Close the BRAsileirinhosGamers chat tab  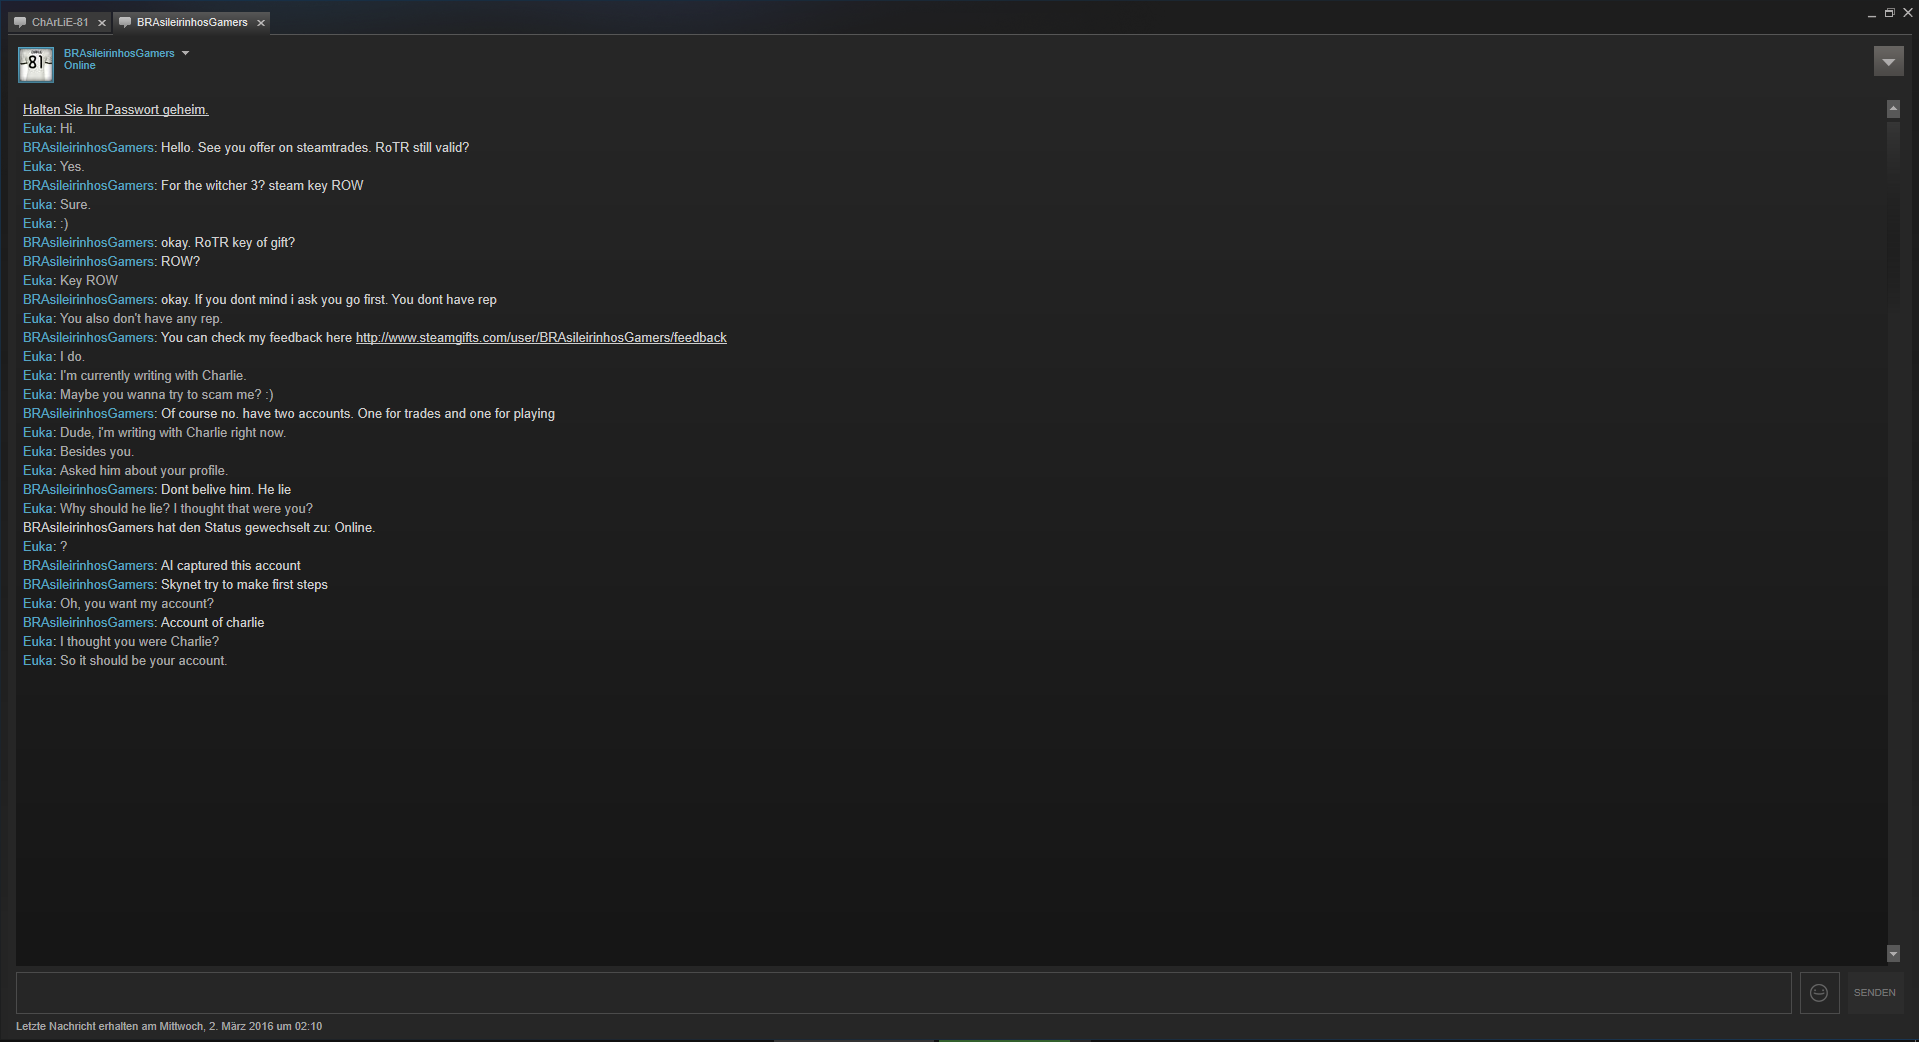coord(261,23)
